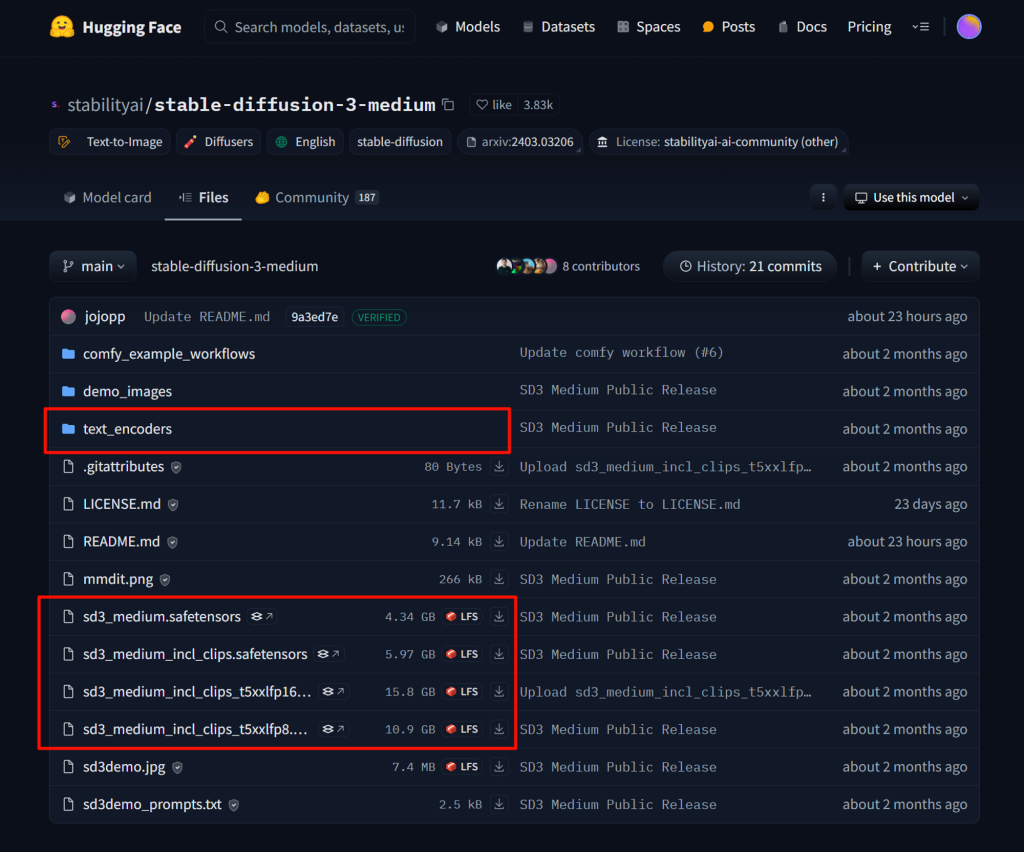Screen dimensions: 1024x852
Task: Download the LICENSE.md file icon
Action: pos(499,504)
